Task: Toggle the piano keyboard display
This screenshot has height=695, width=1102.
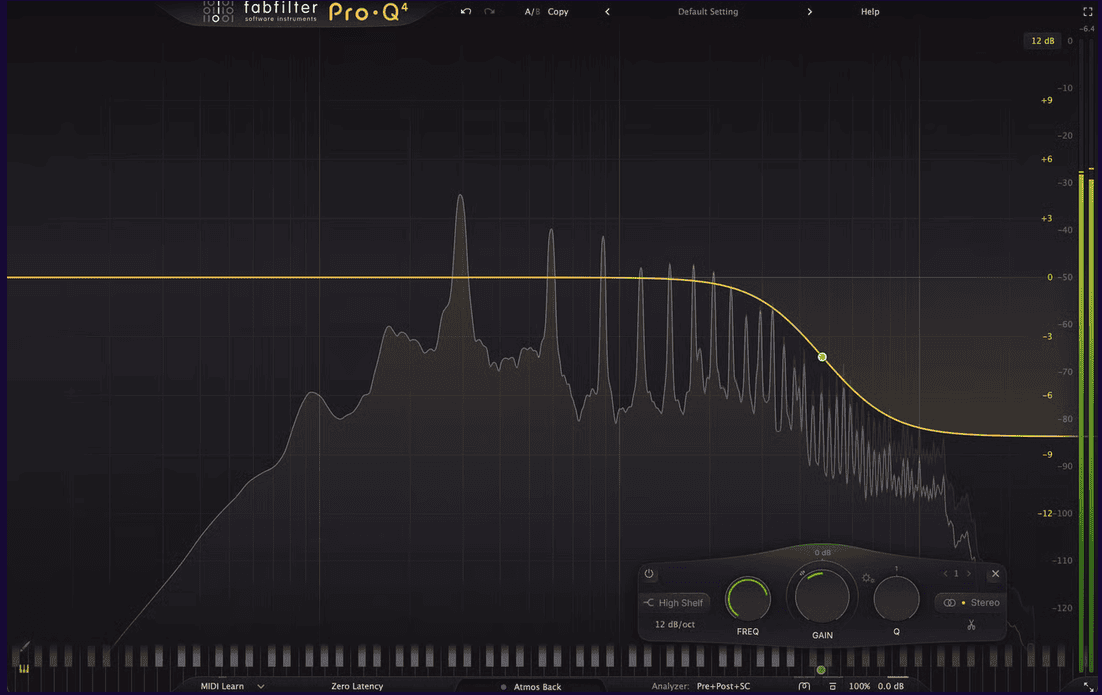Action: tap(24, 668)
